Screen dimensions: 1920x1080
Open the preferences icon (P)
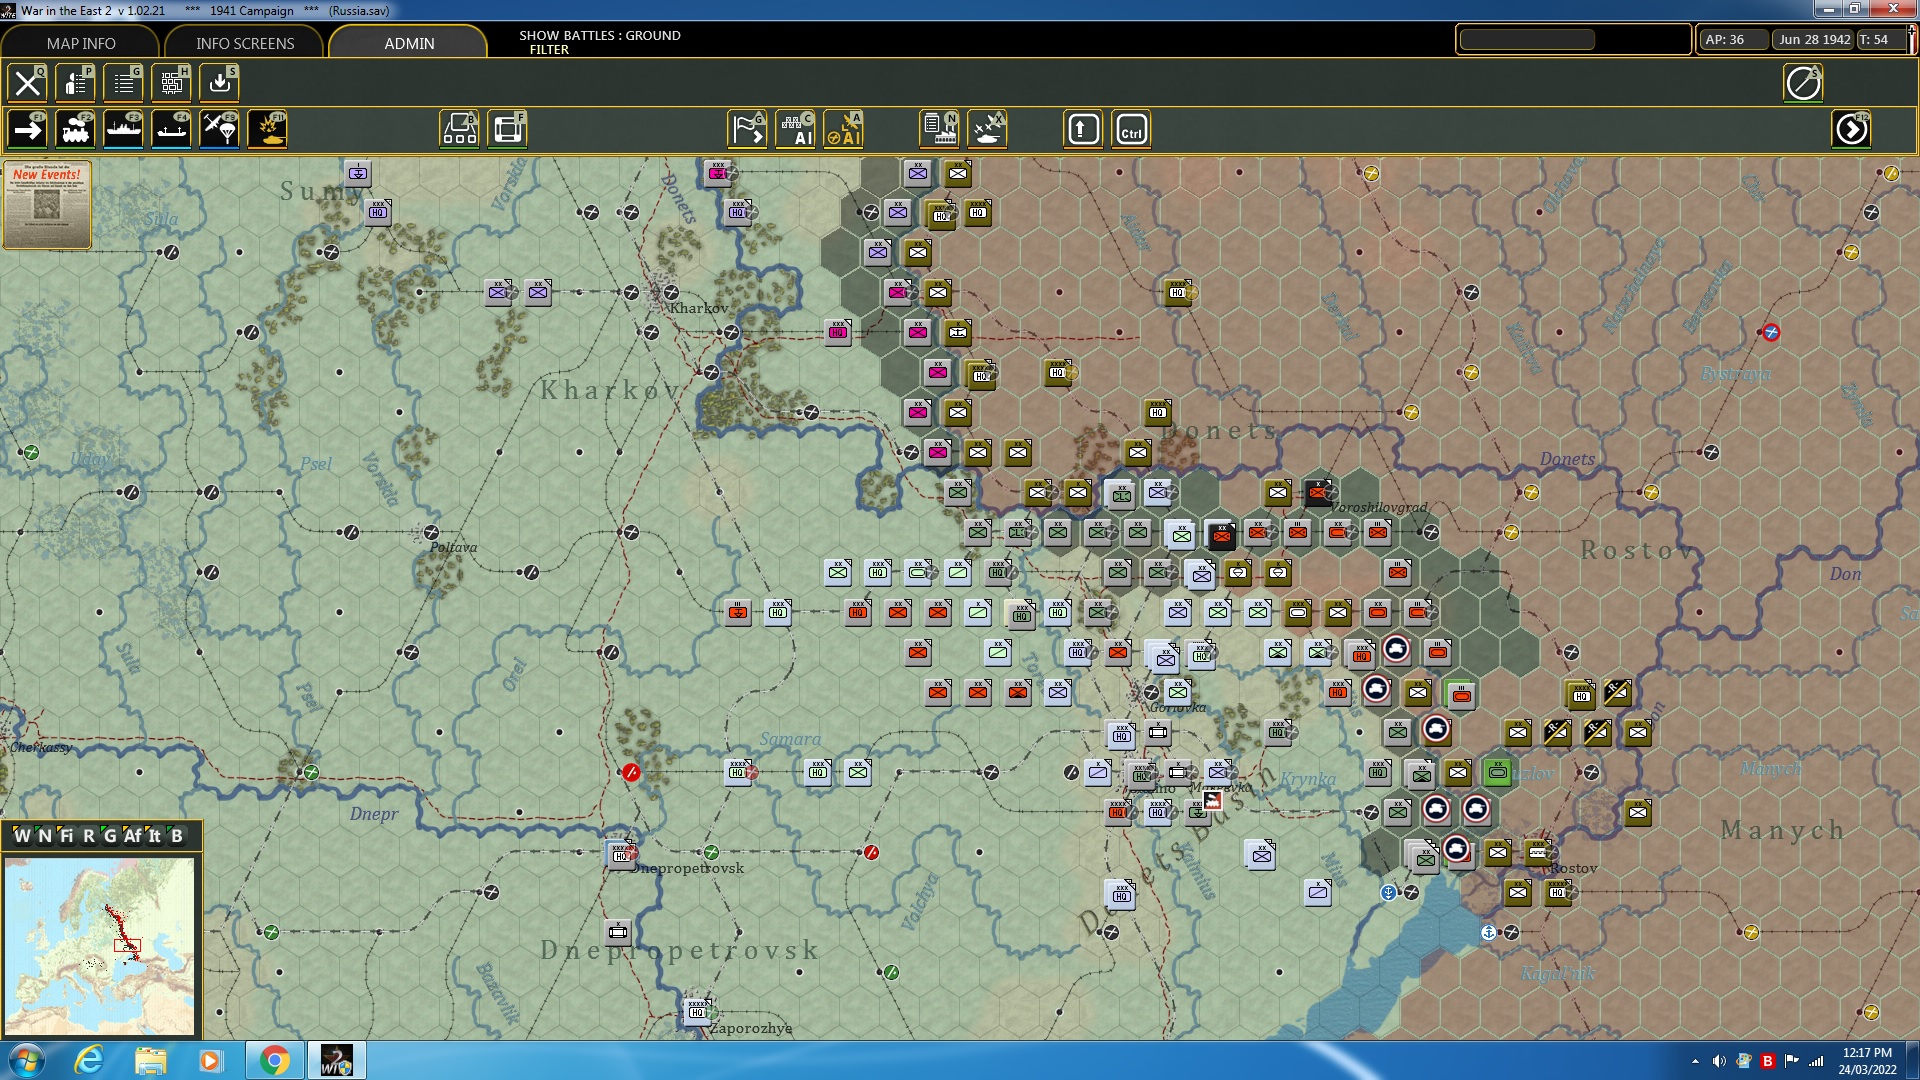tap(76, 83)
